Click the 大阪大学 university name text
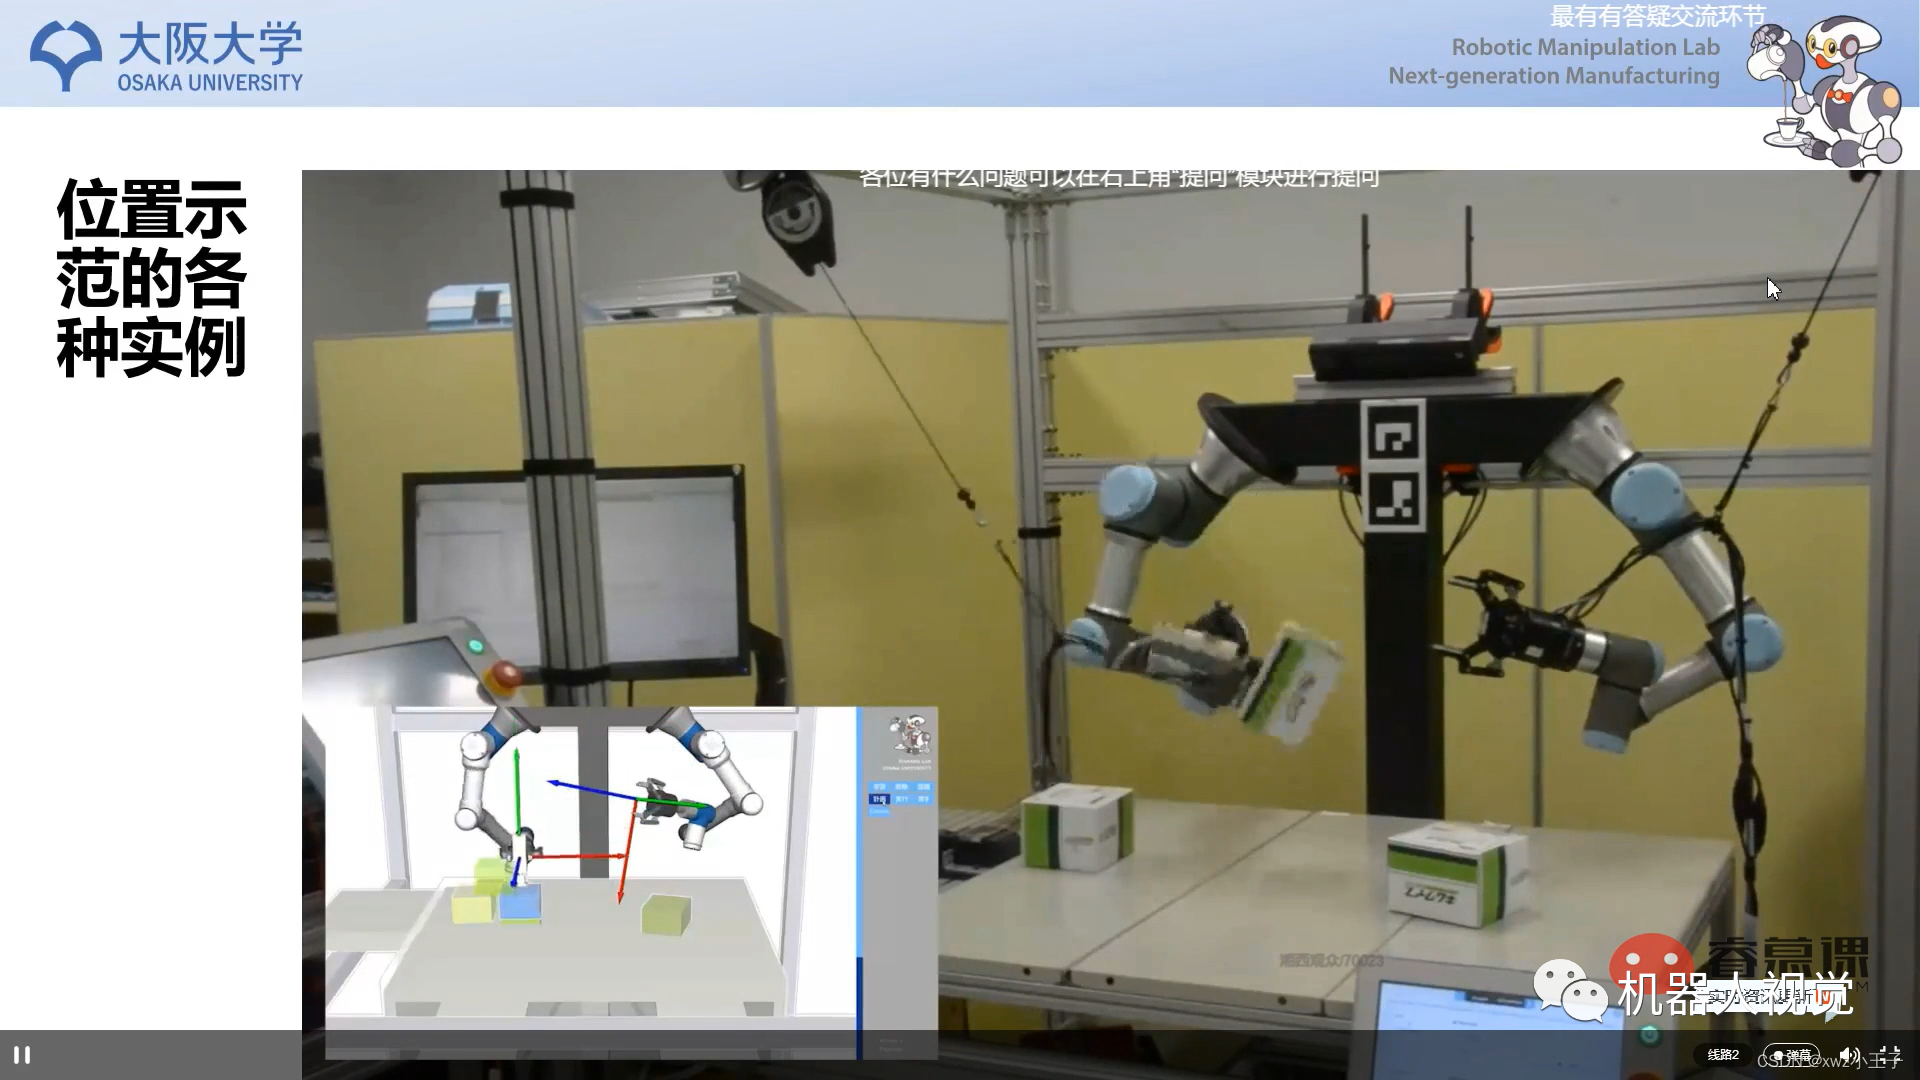 (210, 44)
